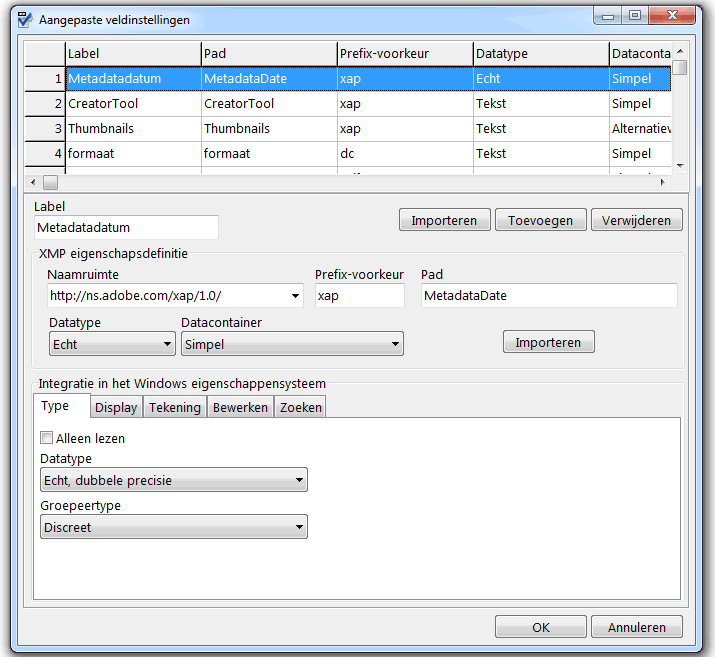The height and width of the screenshot is (657, 715).
Task: Maximize the Aangepaste veldinstellingen window
Action: 635,16
